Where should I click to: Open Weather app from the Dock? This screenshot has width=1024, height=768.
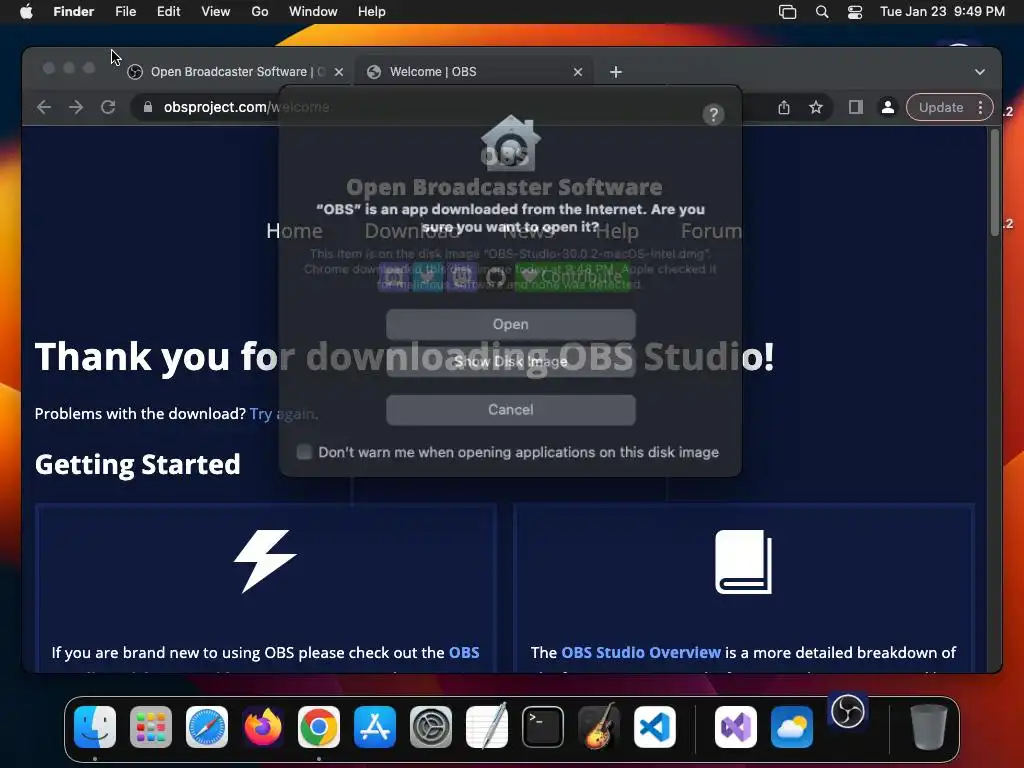pos(792,727)
